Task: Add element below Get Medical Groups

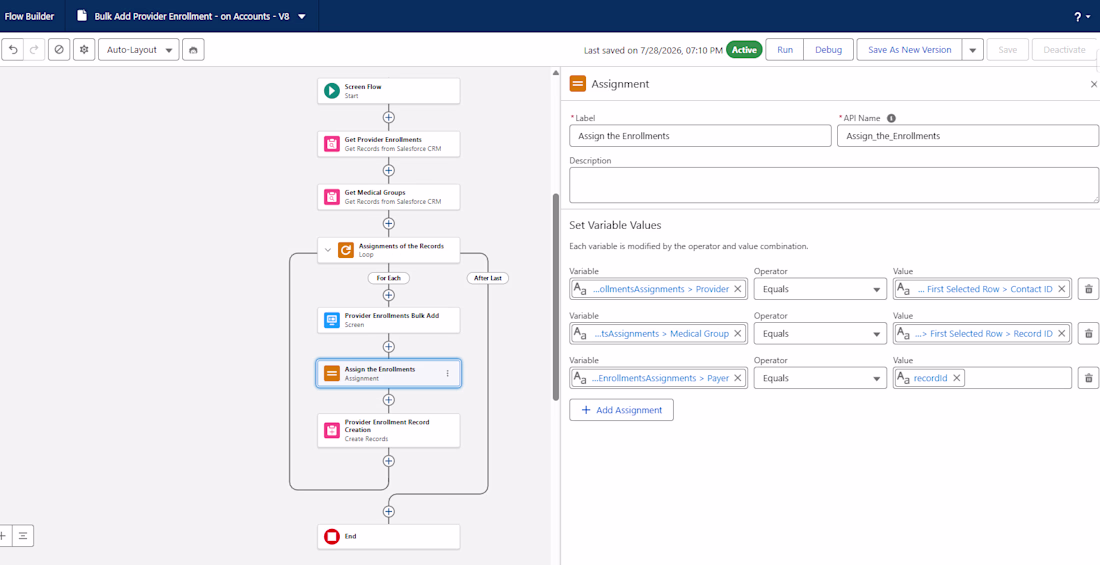Action: click(x=389, y=223)
